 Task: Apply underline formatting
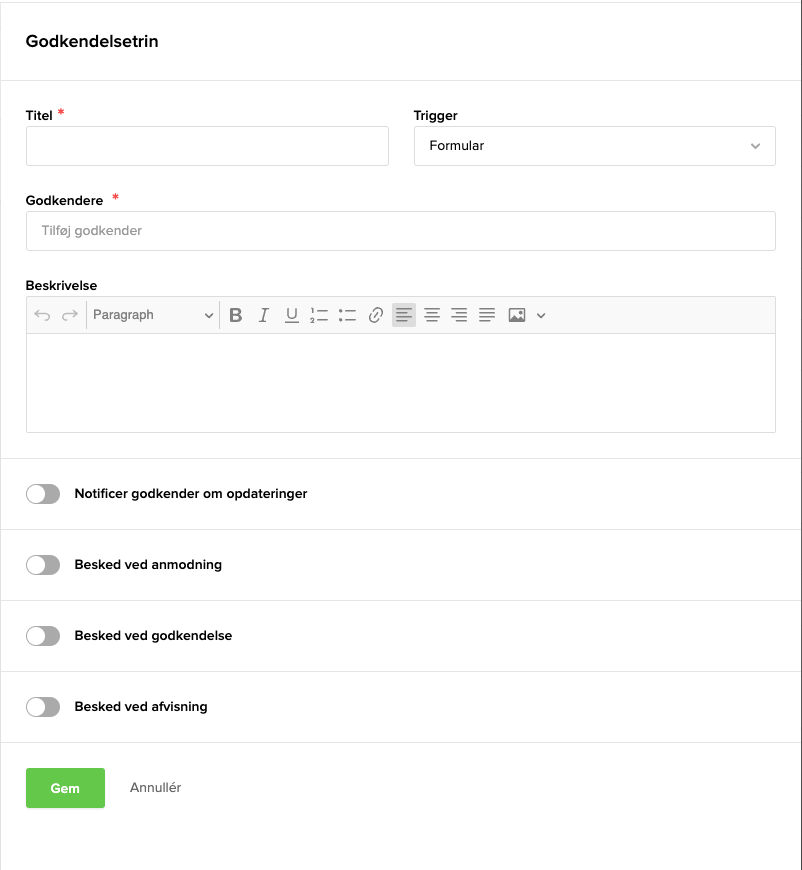pyautogui.click(x=292, y=315)
